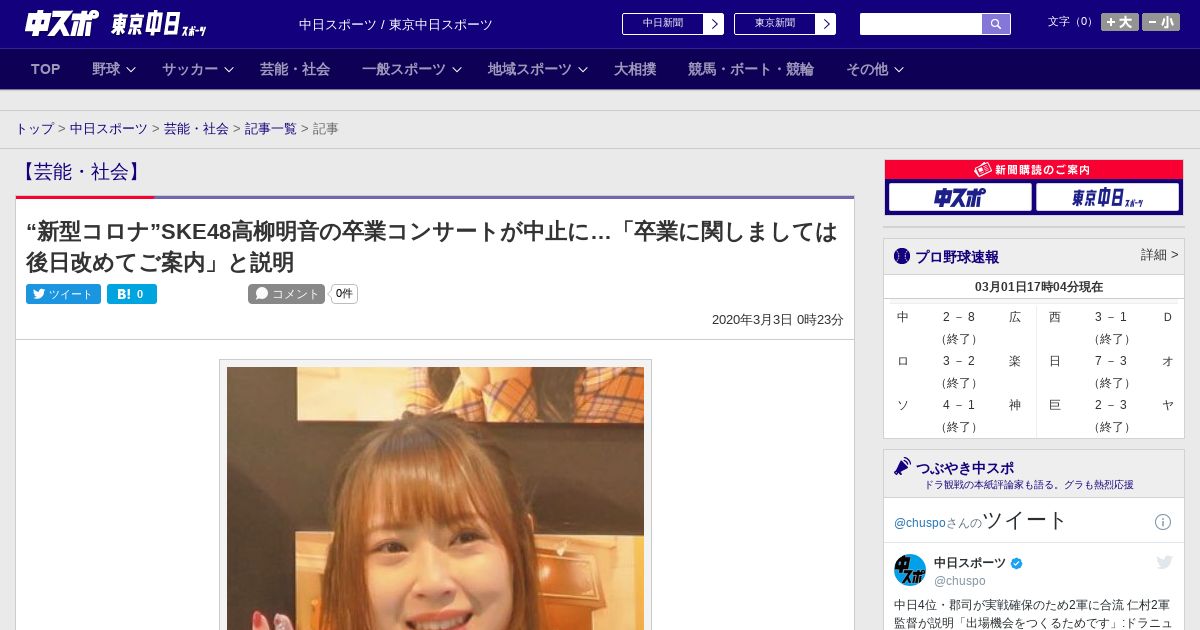
Task: Expand the サッカー menu
Action: point(198,69)
